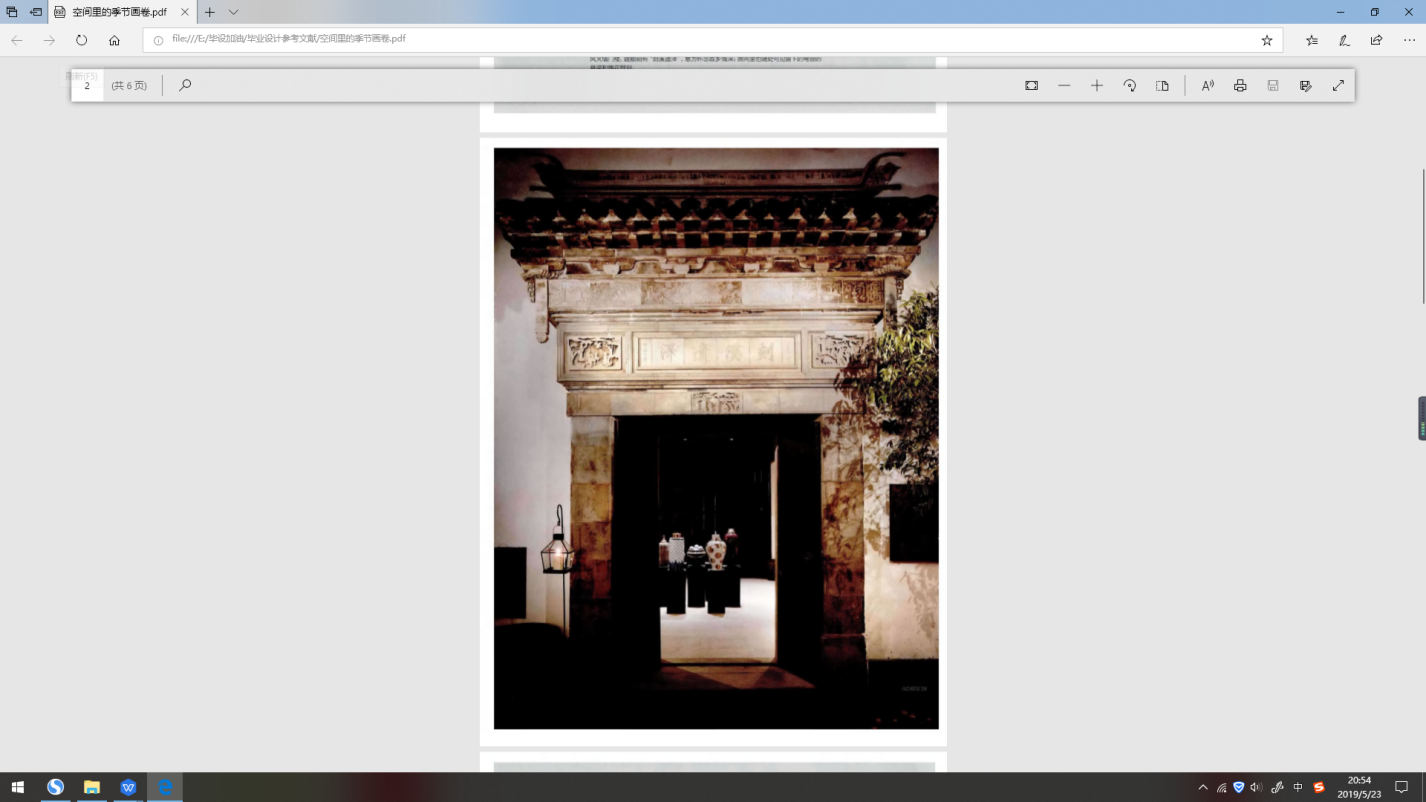The image size is (1426, 802).
Task: Refresh the current PDF page
Action: click(x=82, y=40)
